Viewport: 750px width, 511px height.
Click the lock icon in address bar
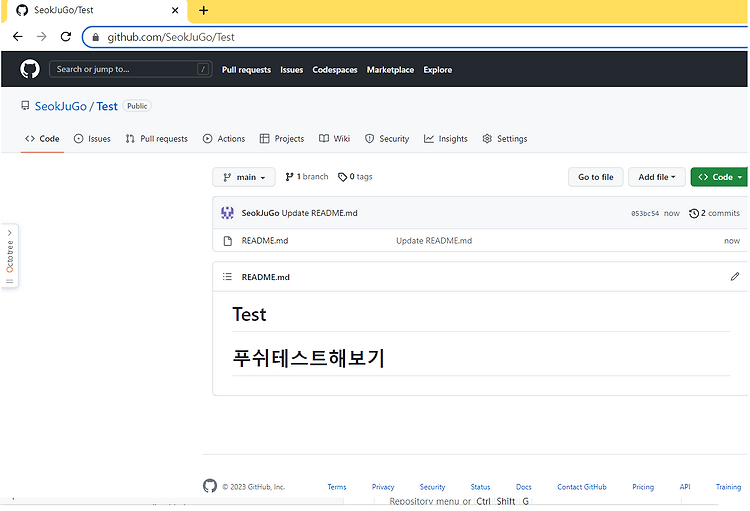96,37
